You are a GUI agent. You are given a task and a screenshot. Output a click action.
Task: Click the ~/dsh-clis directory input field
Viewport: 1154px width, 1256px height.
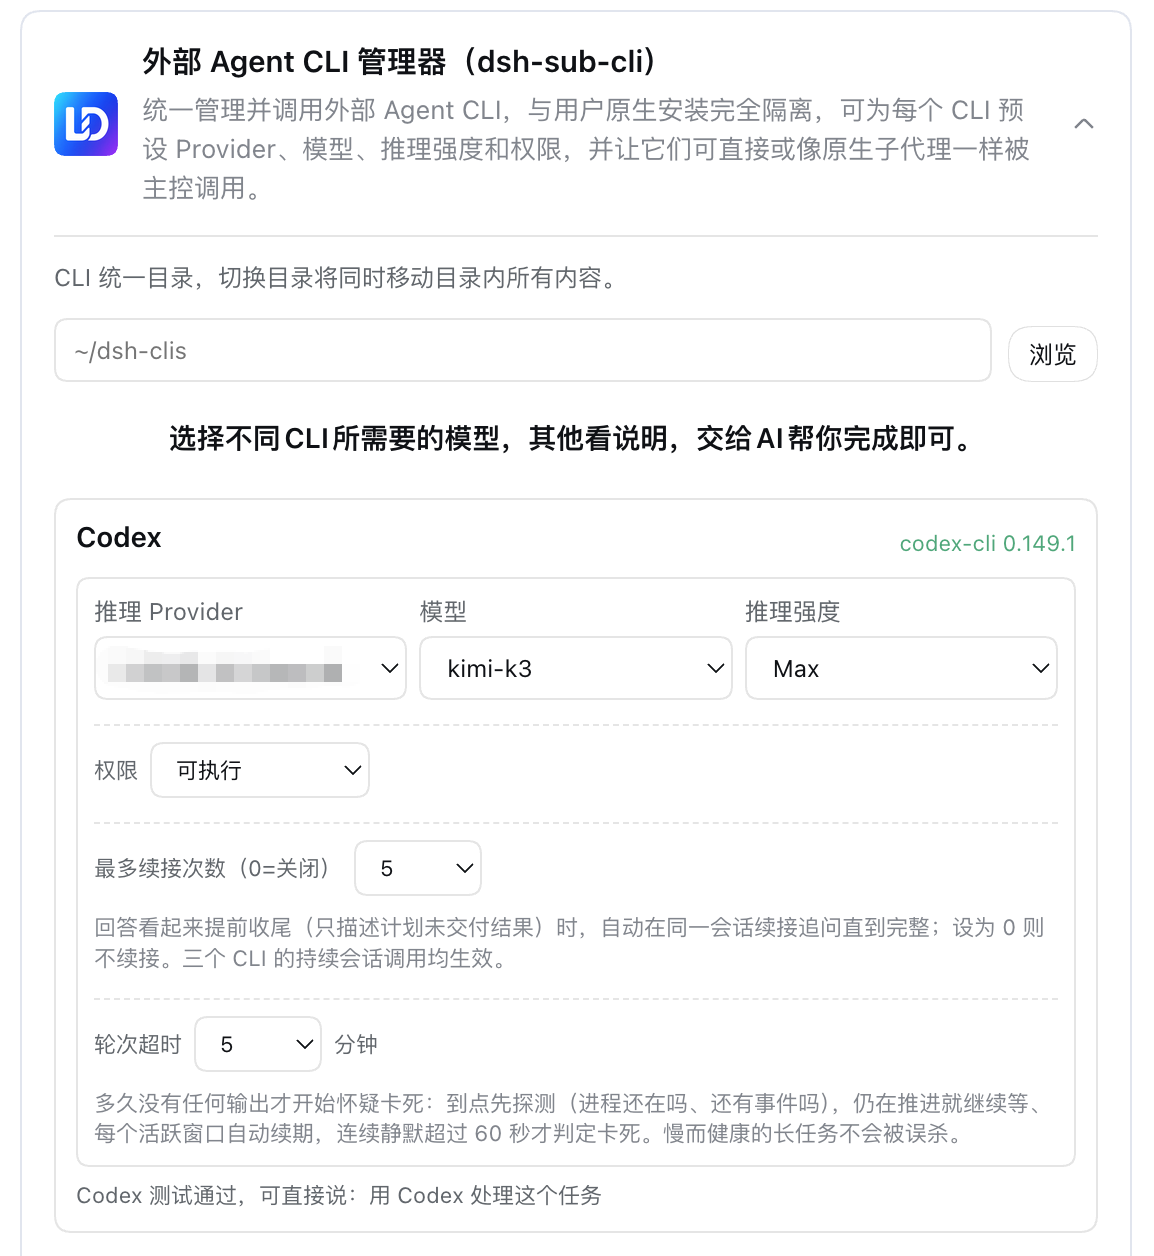coord(523,350)
